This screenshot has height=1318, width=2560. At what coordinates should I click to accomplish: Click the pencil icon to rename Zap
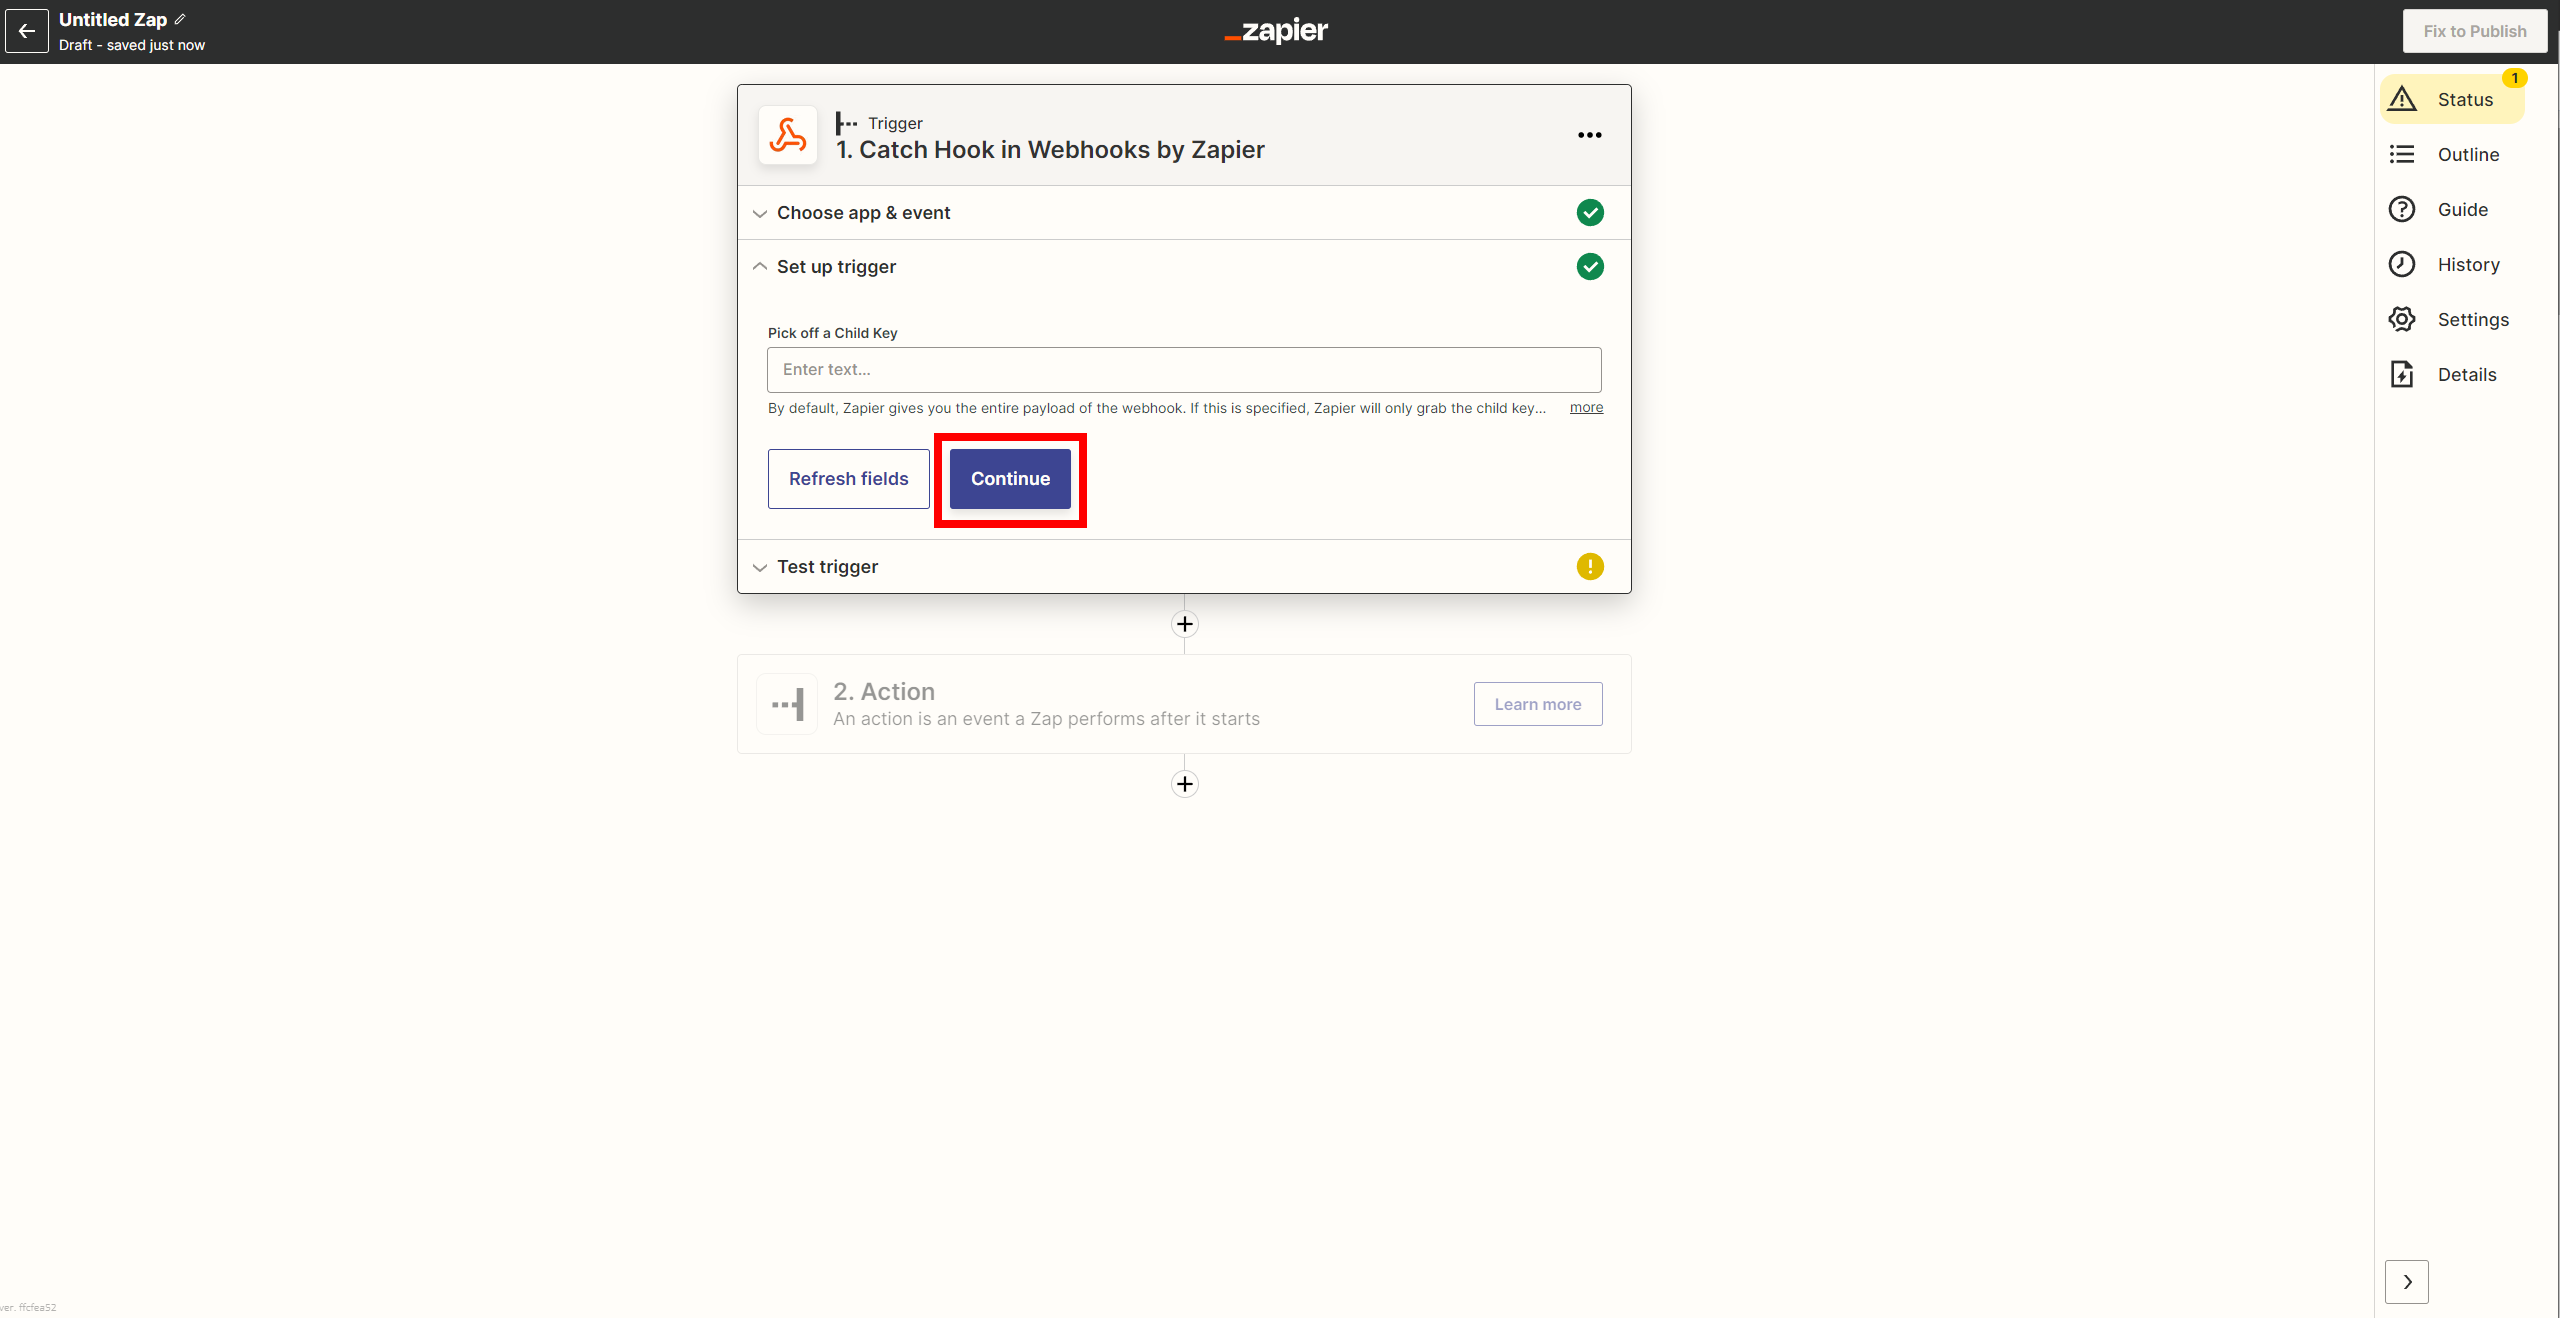click(x=180, y=19)
